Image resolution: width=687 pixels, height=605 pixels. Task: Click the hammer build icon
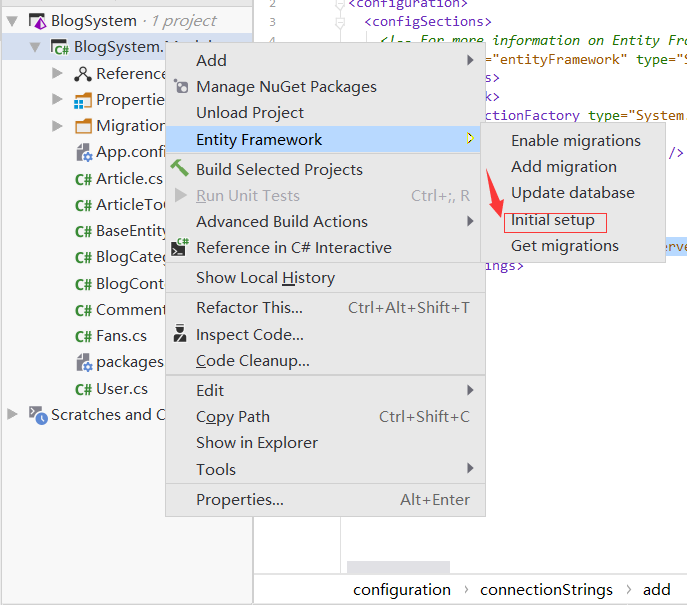(180, 168)
